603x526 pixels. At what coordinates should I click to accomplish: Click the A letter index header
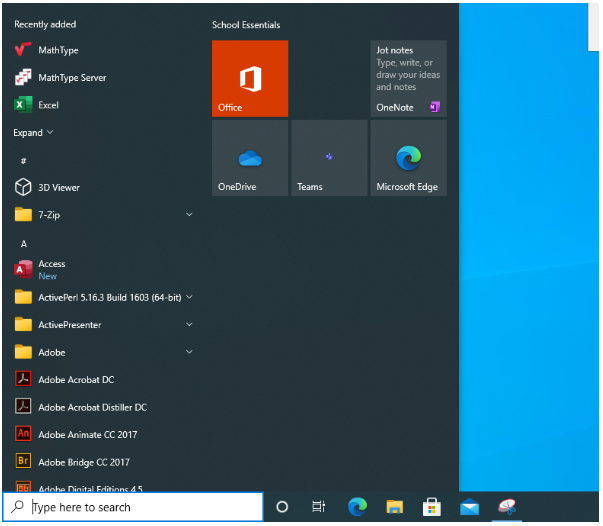pyautogui.click(x=24, y=244)
